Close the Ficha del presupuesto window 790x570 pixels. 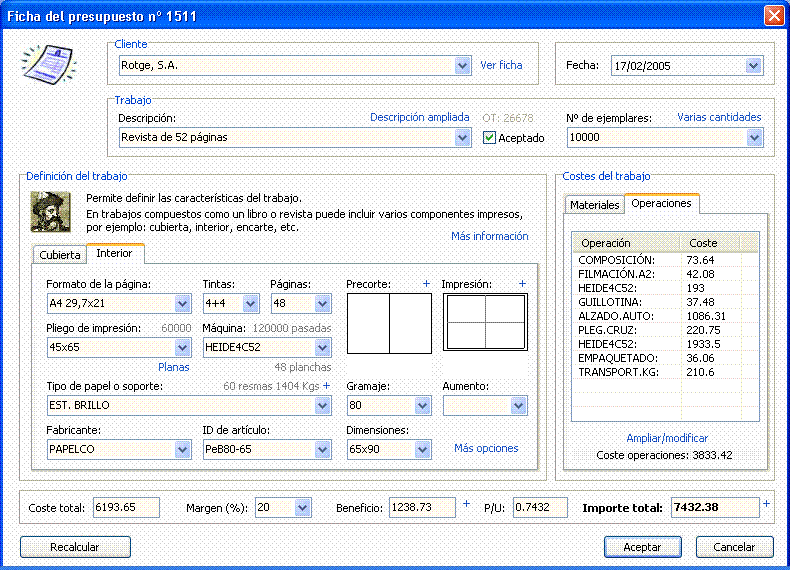click(x=774, y=15)
